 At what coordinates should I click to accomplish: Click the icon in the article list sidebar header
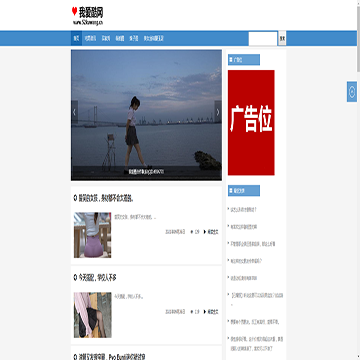point(231,191)
